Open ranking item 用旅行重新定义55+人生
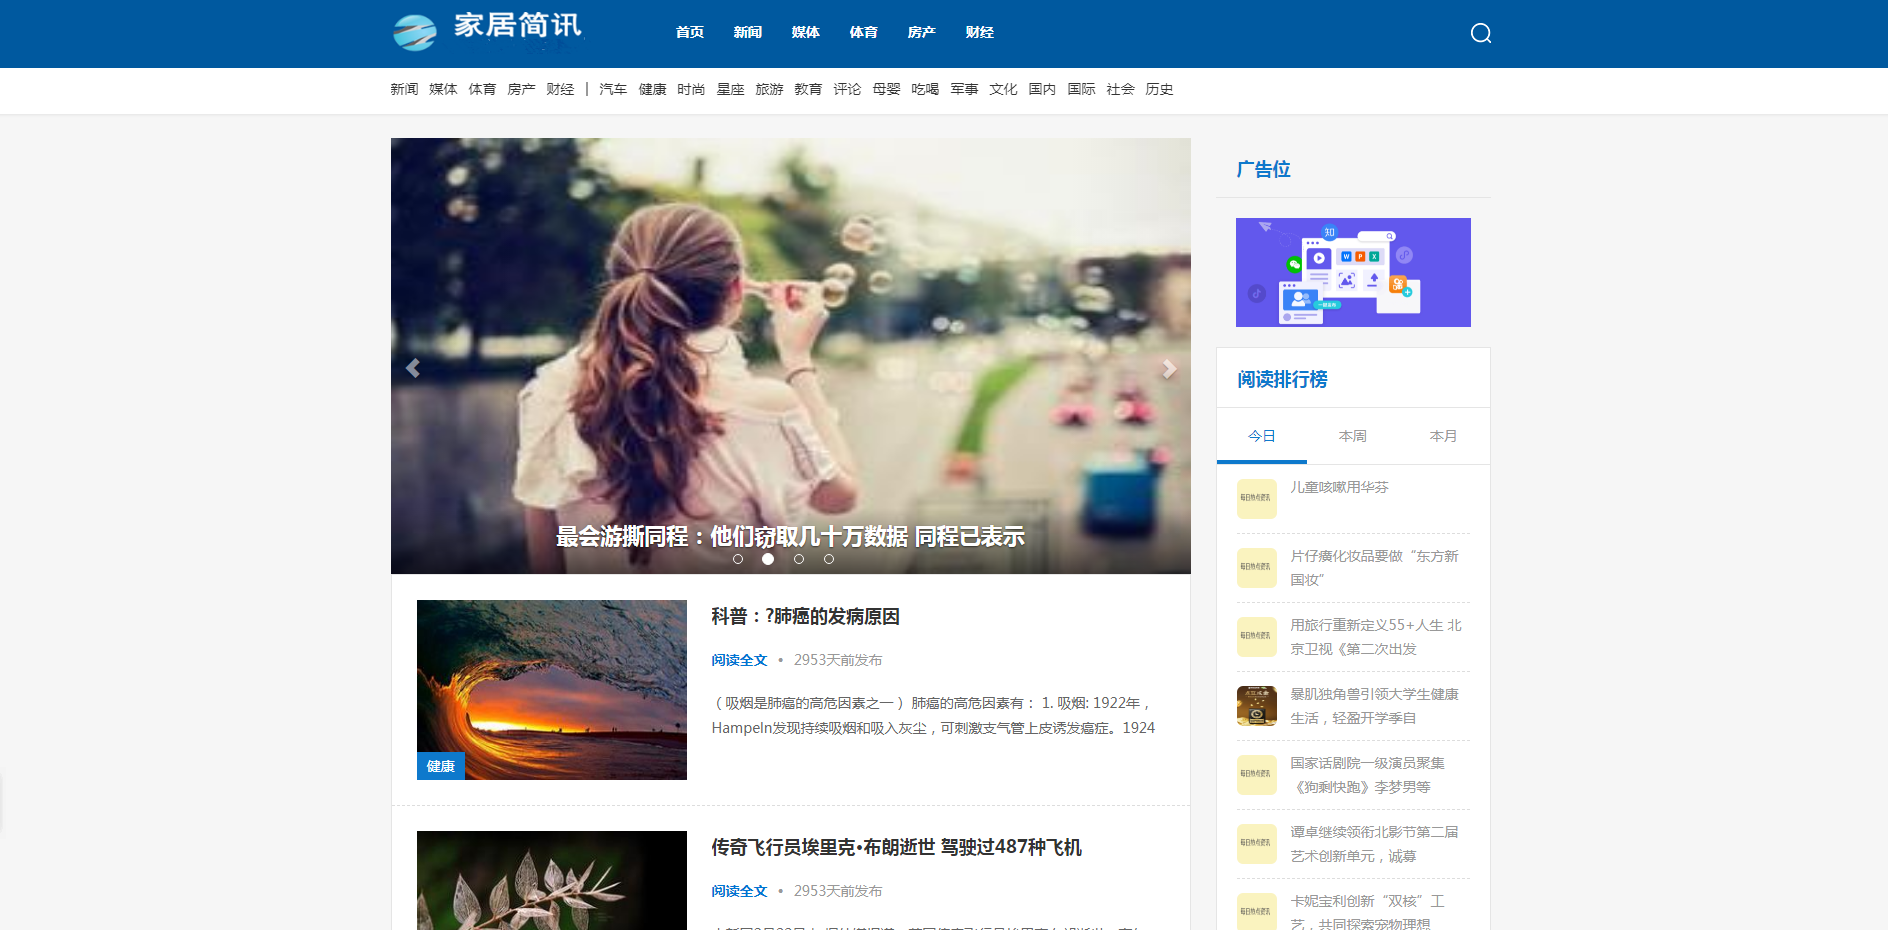Image resolution: width=1888 pixels, height=930 pixels. click(x=1376, y=637)
